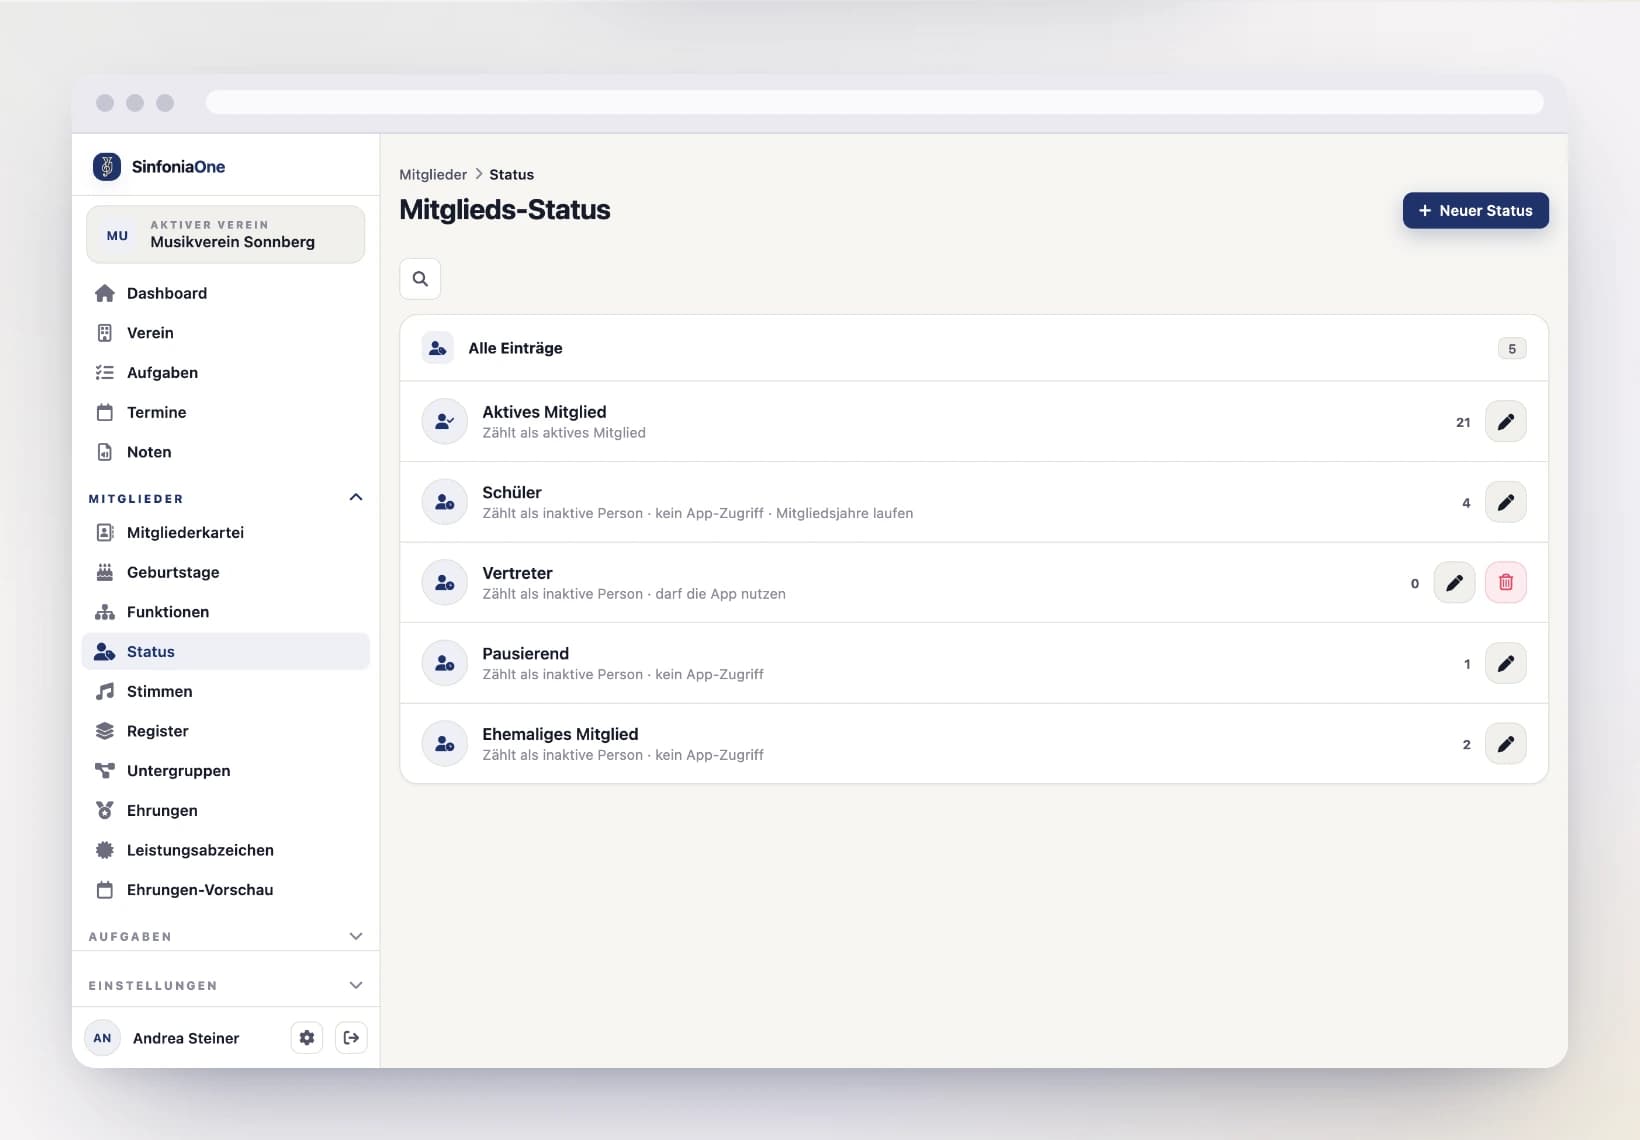Screen dimensions: 1640x1140
Task: Select the Status sidebar item
Action: point(226,651)
